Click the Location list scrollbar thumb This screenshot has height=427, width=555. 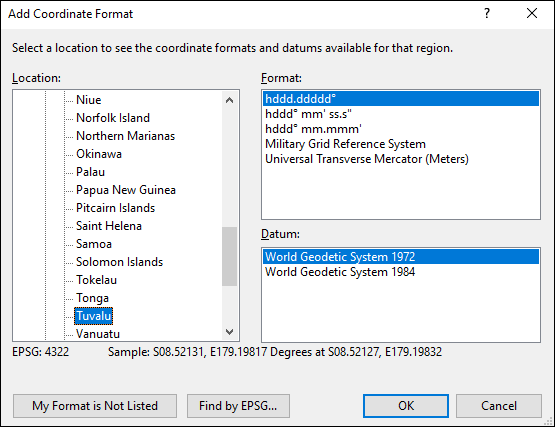[x=229, y=256]
